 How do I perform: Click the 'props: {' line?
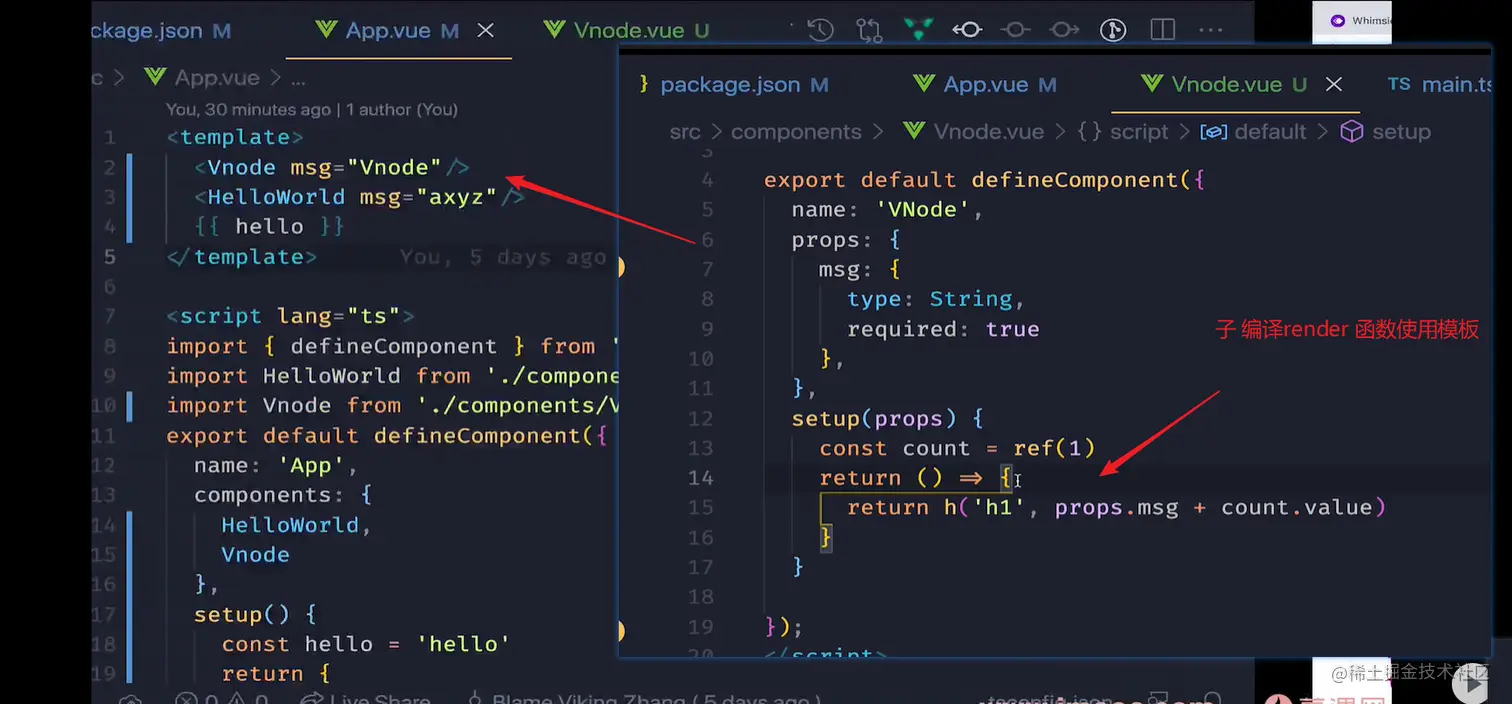(x=846, y=240)
